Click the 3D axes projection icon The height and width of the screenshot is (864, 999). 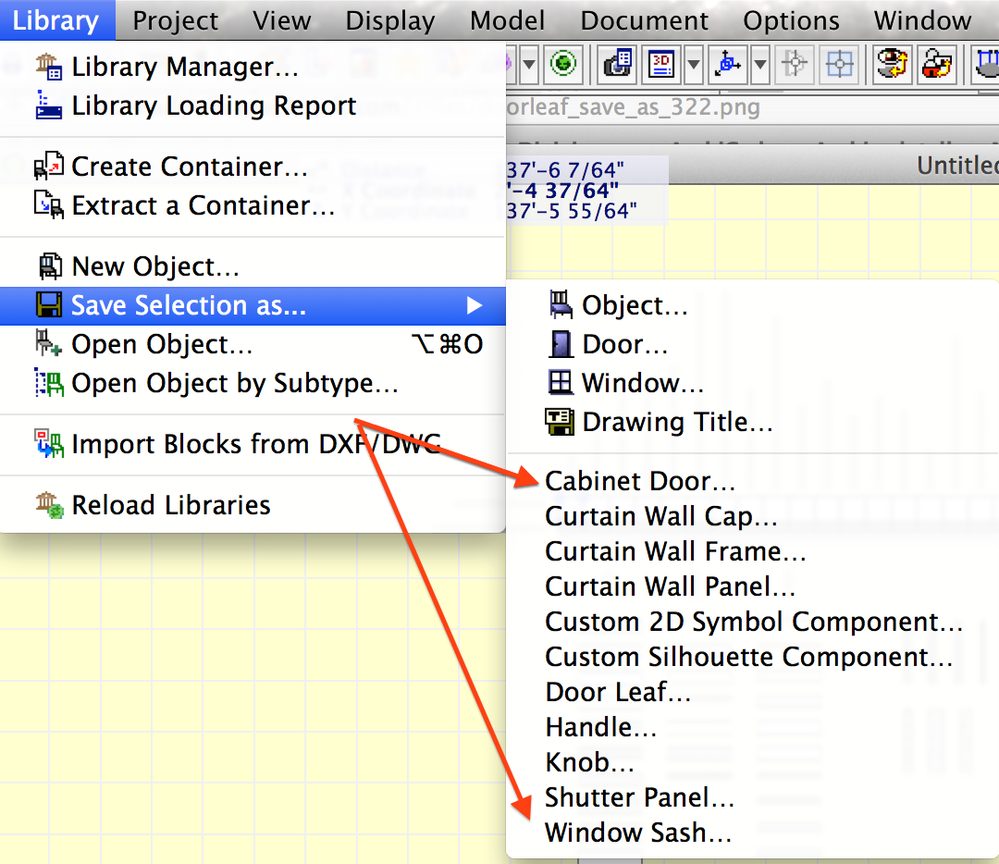728,66
